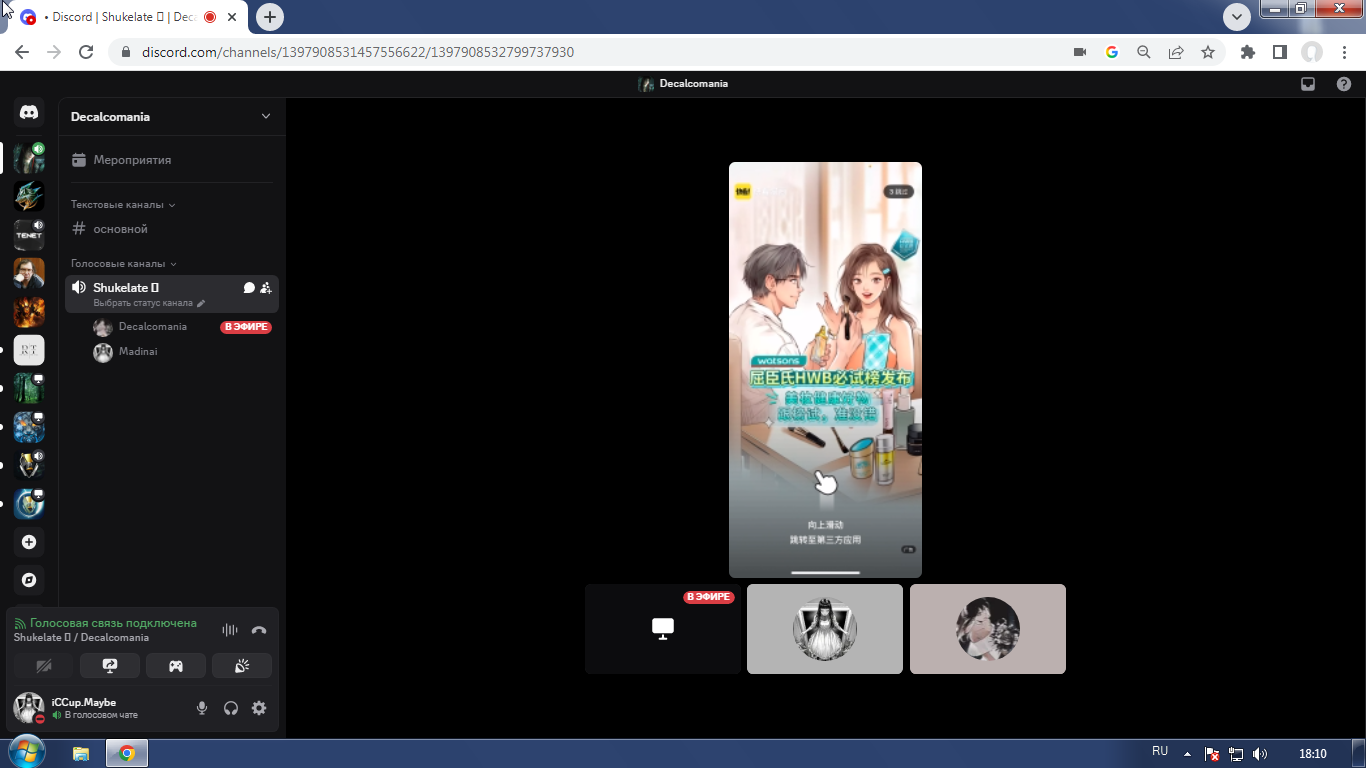
Task: Click invite people icon on Shukelate
Action: tap(266, 288)
